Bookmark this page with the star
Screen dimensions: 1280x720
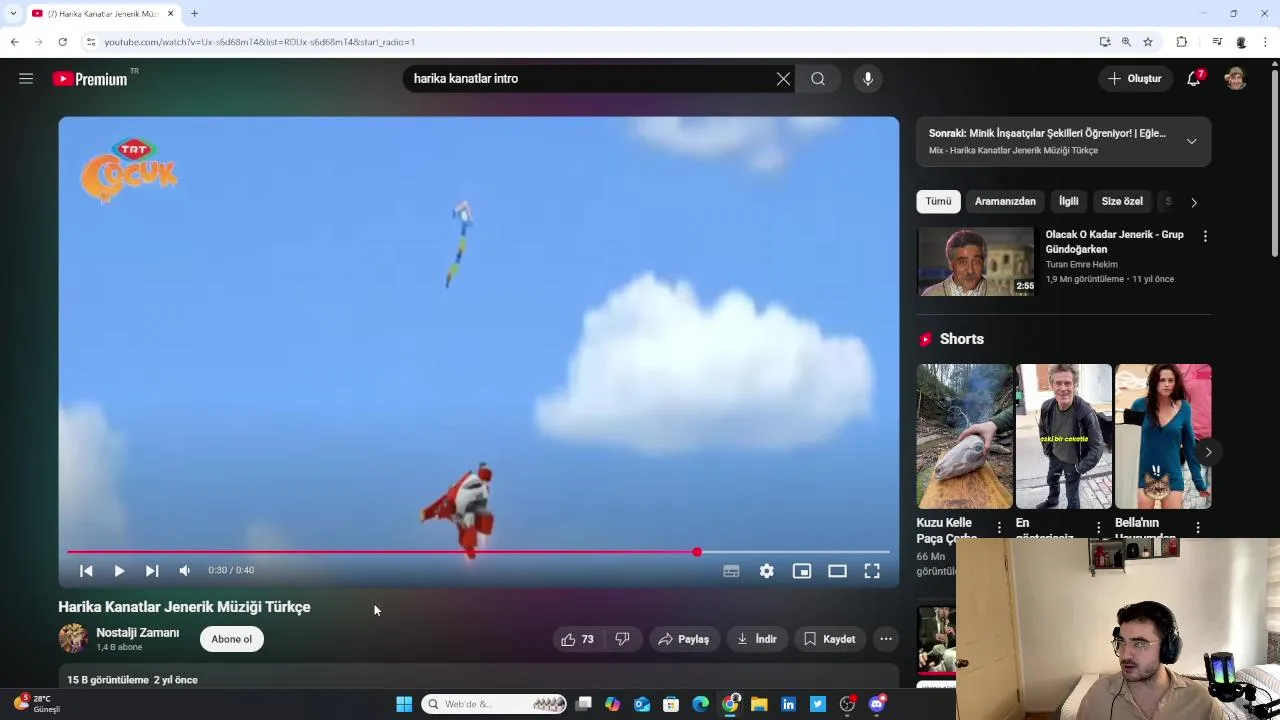[x=1148, y=42]
